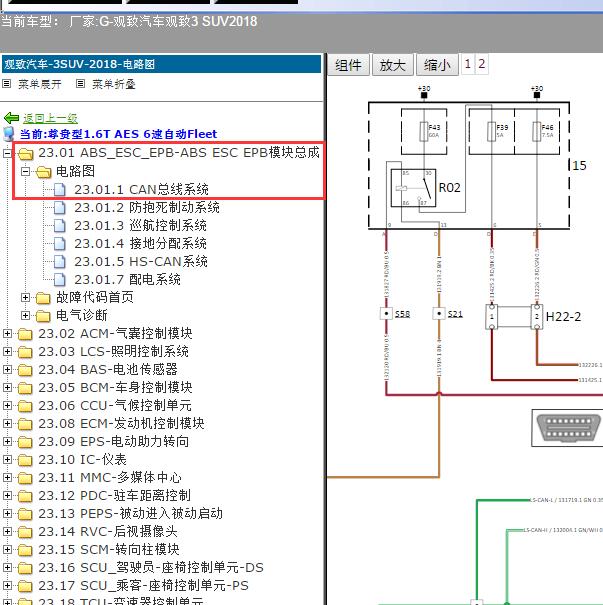Click 菜单折叠 to collapse all menus
The image size is (603, 605).
tap(113, 84)
